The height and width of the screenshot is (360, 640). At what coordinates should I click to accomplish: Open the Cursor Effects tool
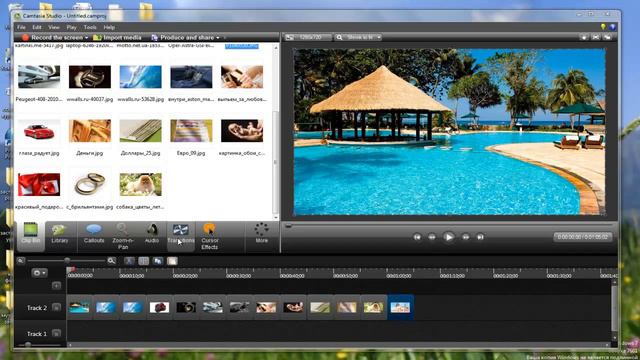(x=209, y=236)
